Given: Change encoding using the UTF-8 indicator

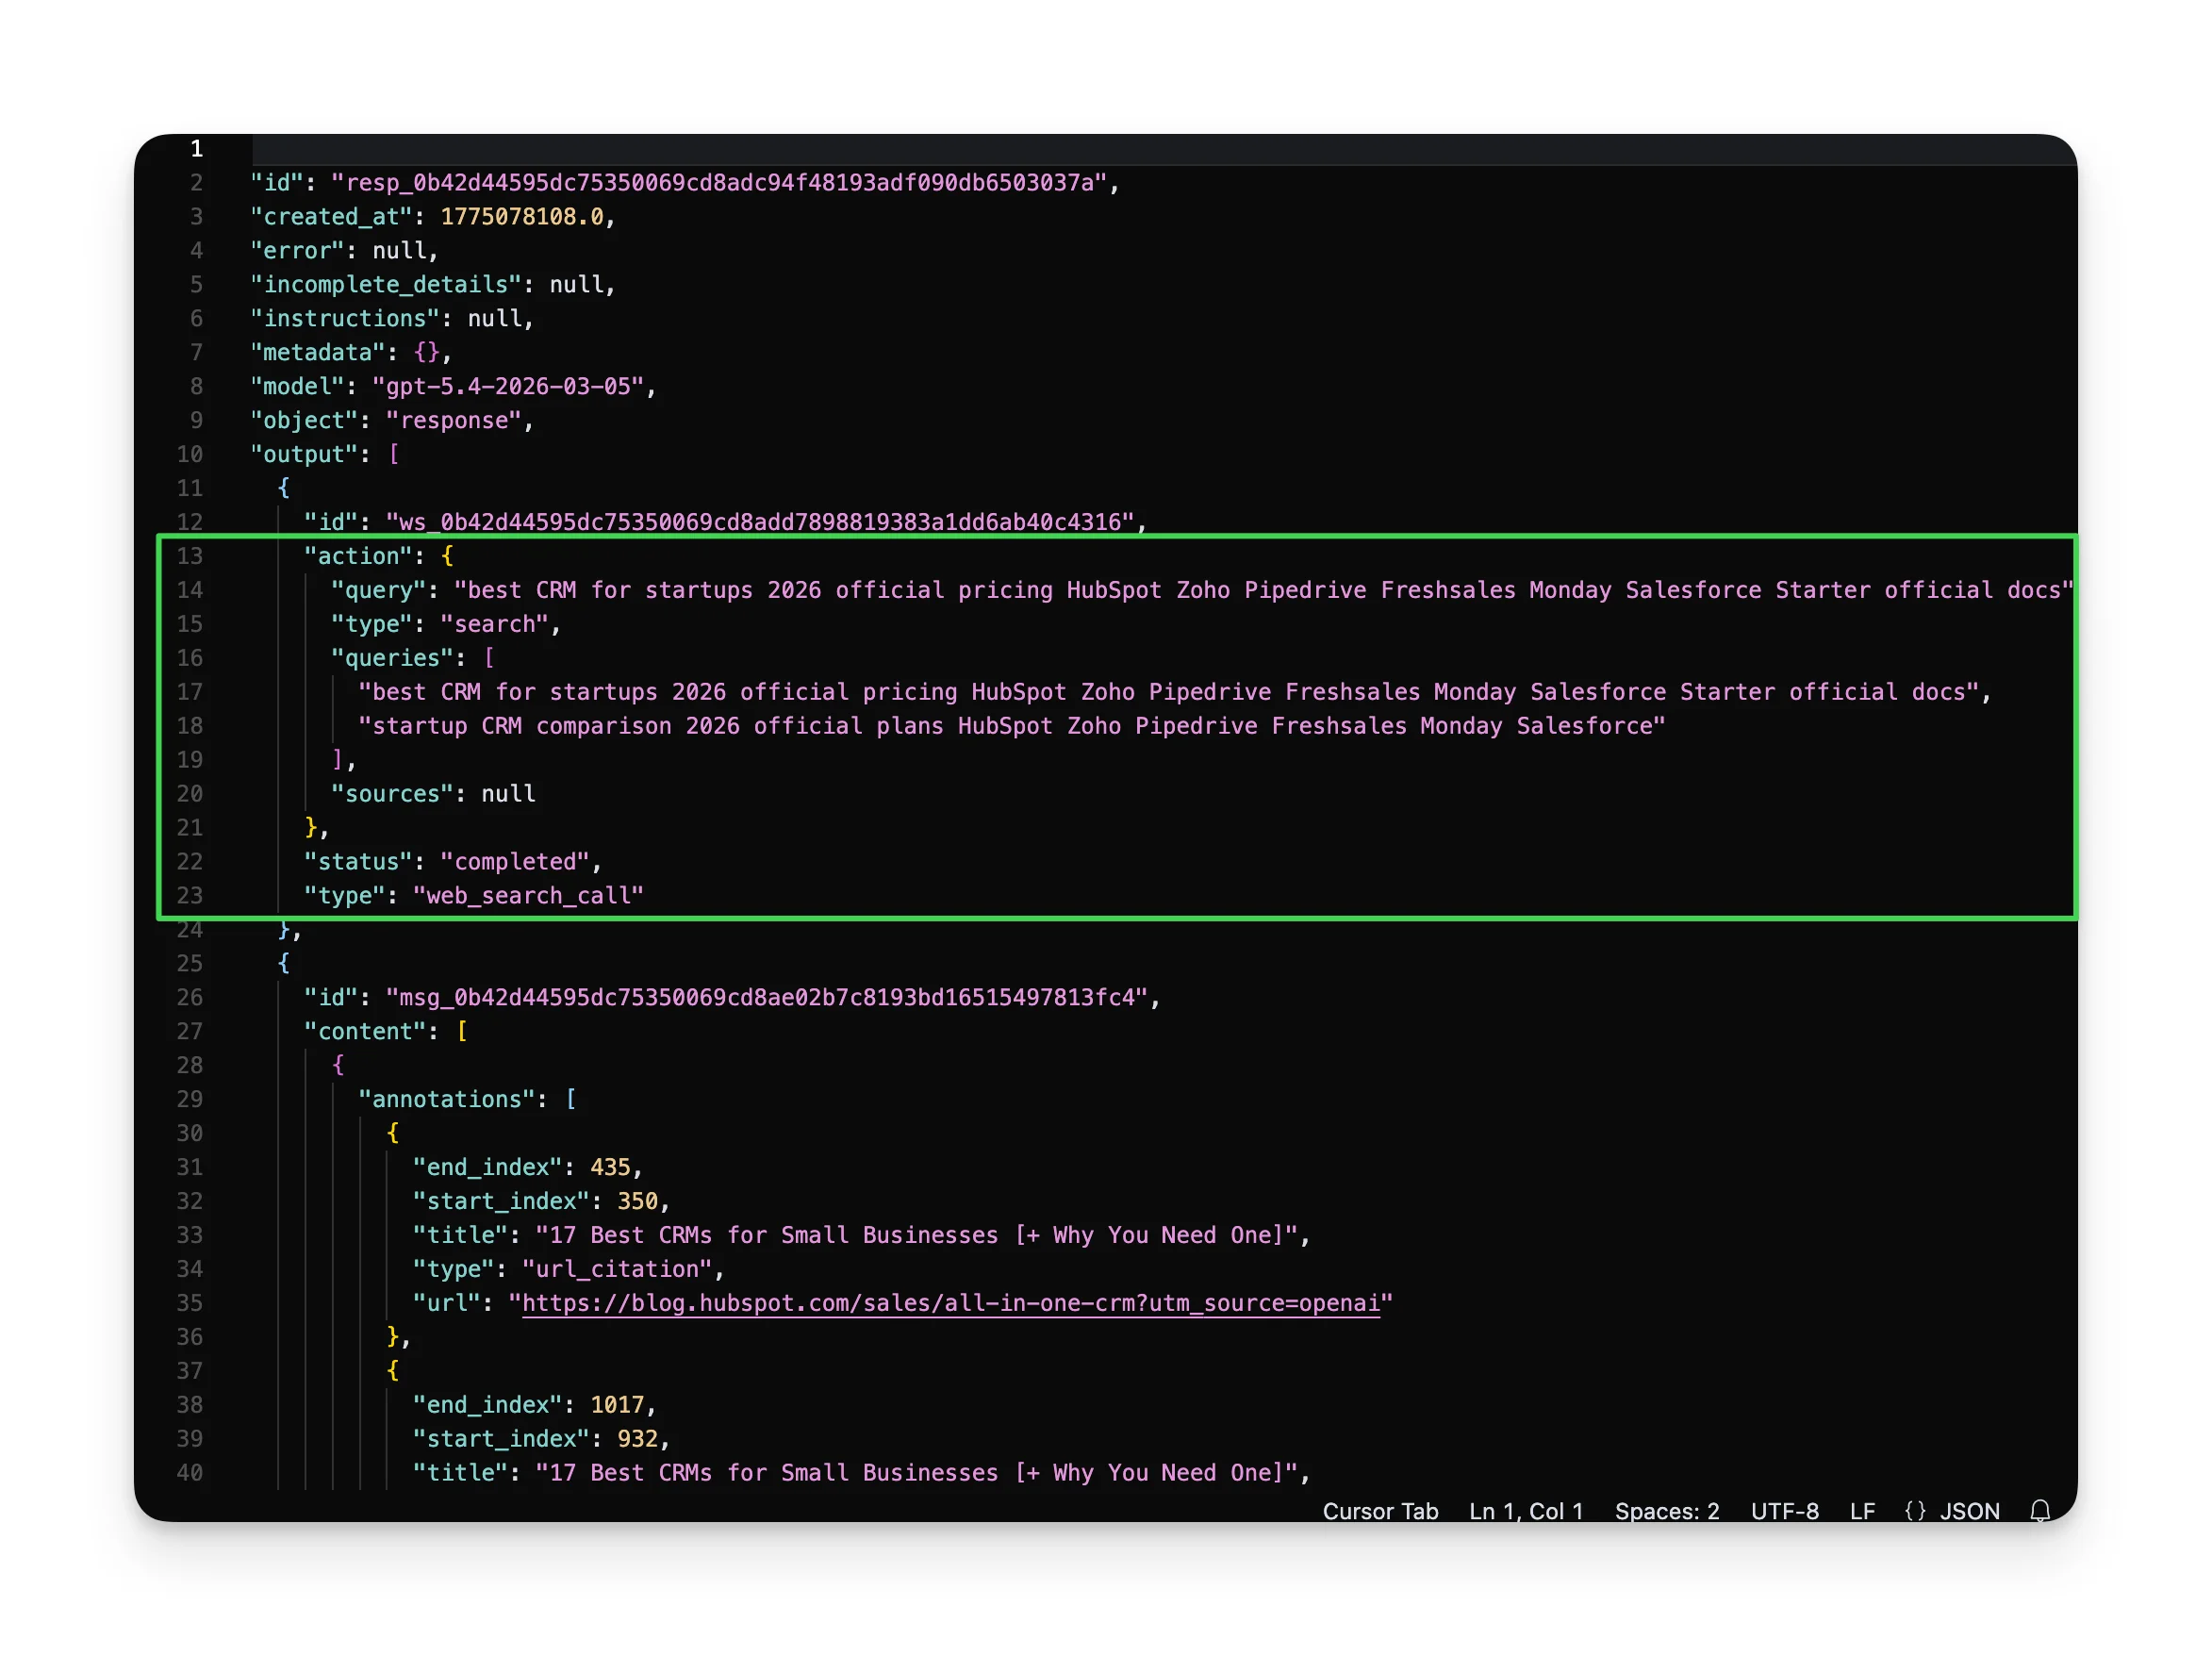Looking at the screenshot, I should point(1785,1512).
